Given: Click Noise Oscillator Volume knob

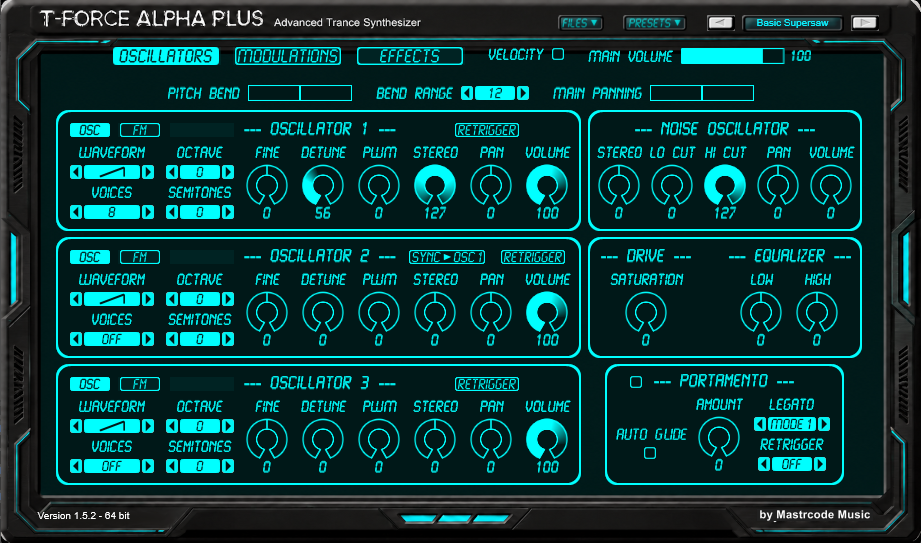Looking at the screenshot, I should tap(831, 185).
